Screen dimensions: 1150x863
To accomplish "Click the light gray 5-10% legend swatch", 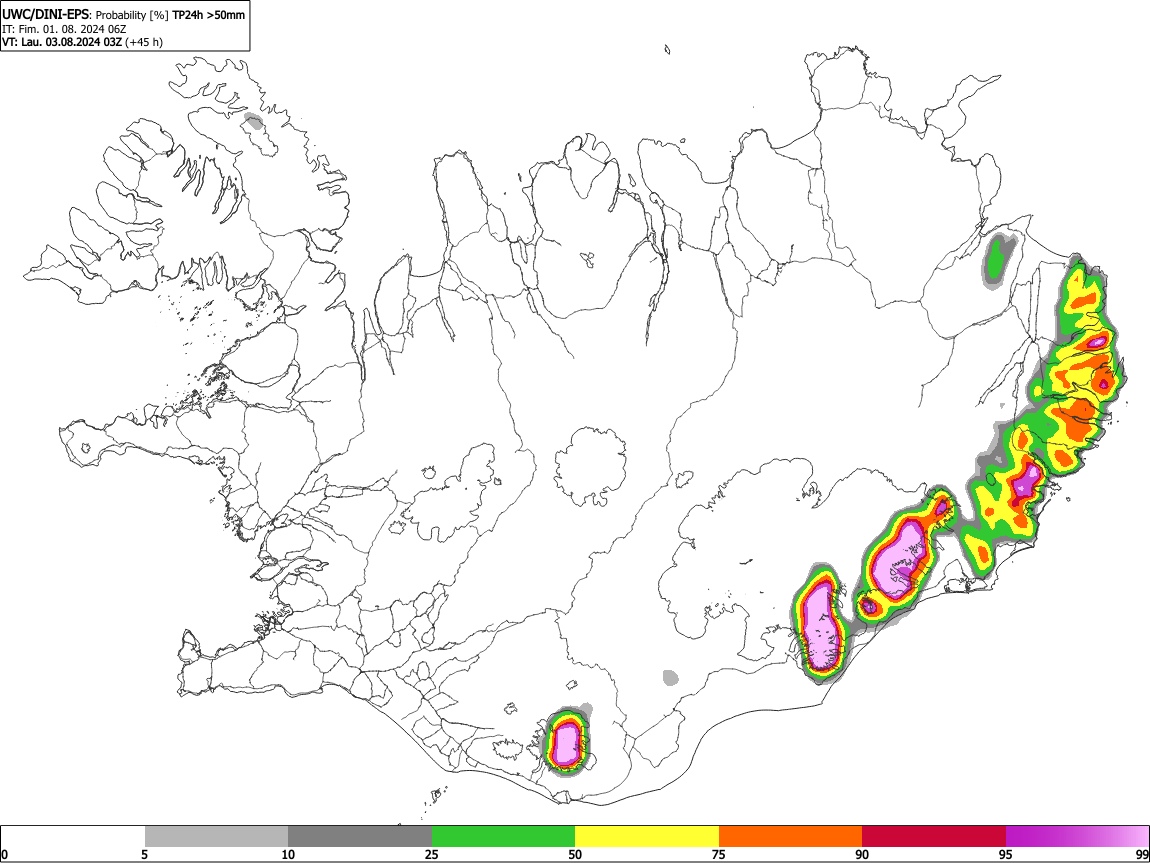I will [216, 837].
